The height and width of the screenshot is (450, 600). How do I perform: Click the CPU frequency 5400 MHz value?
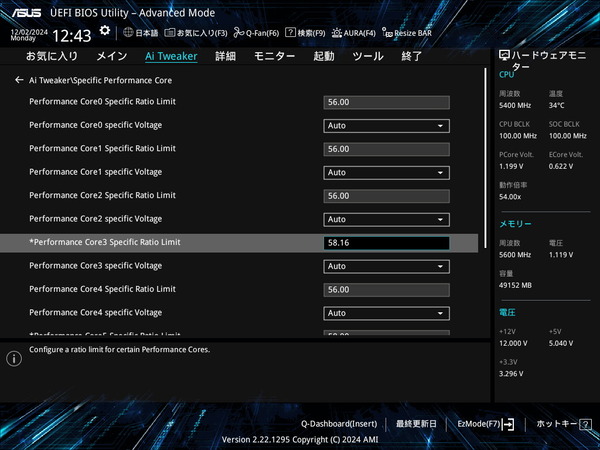click(515, 105)
